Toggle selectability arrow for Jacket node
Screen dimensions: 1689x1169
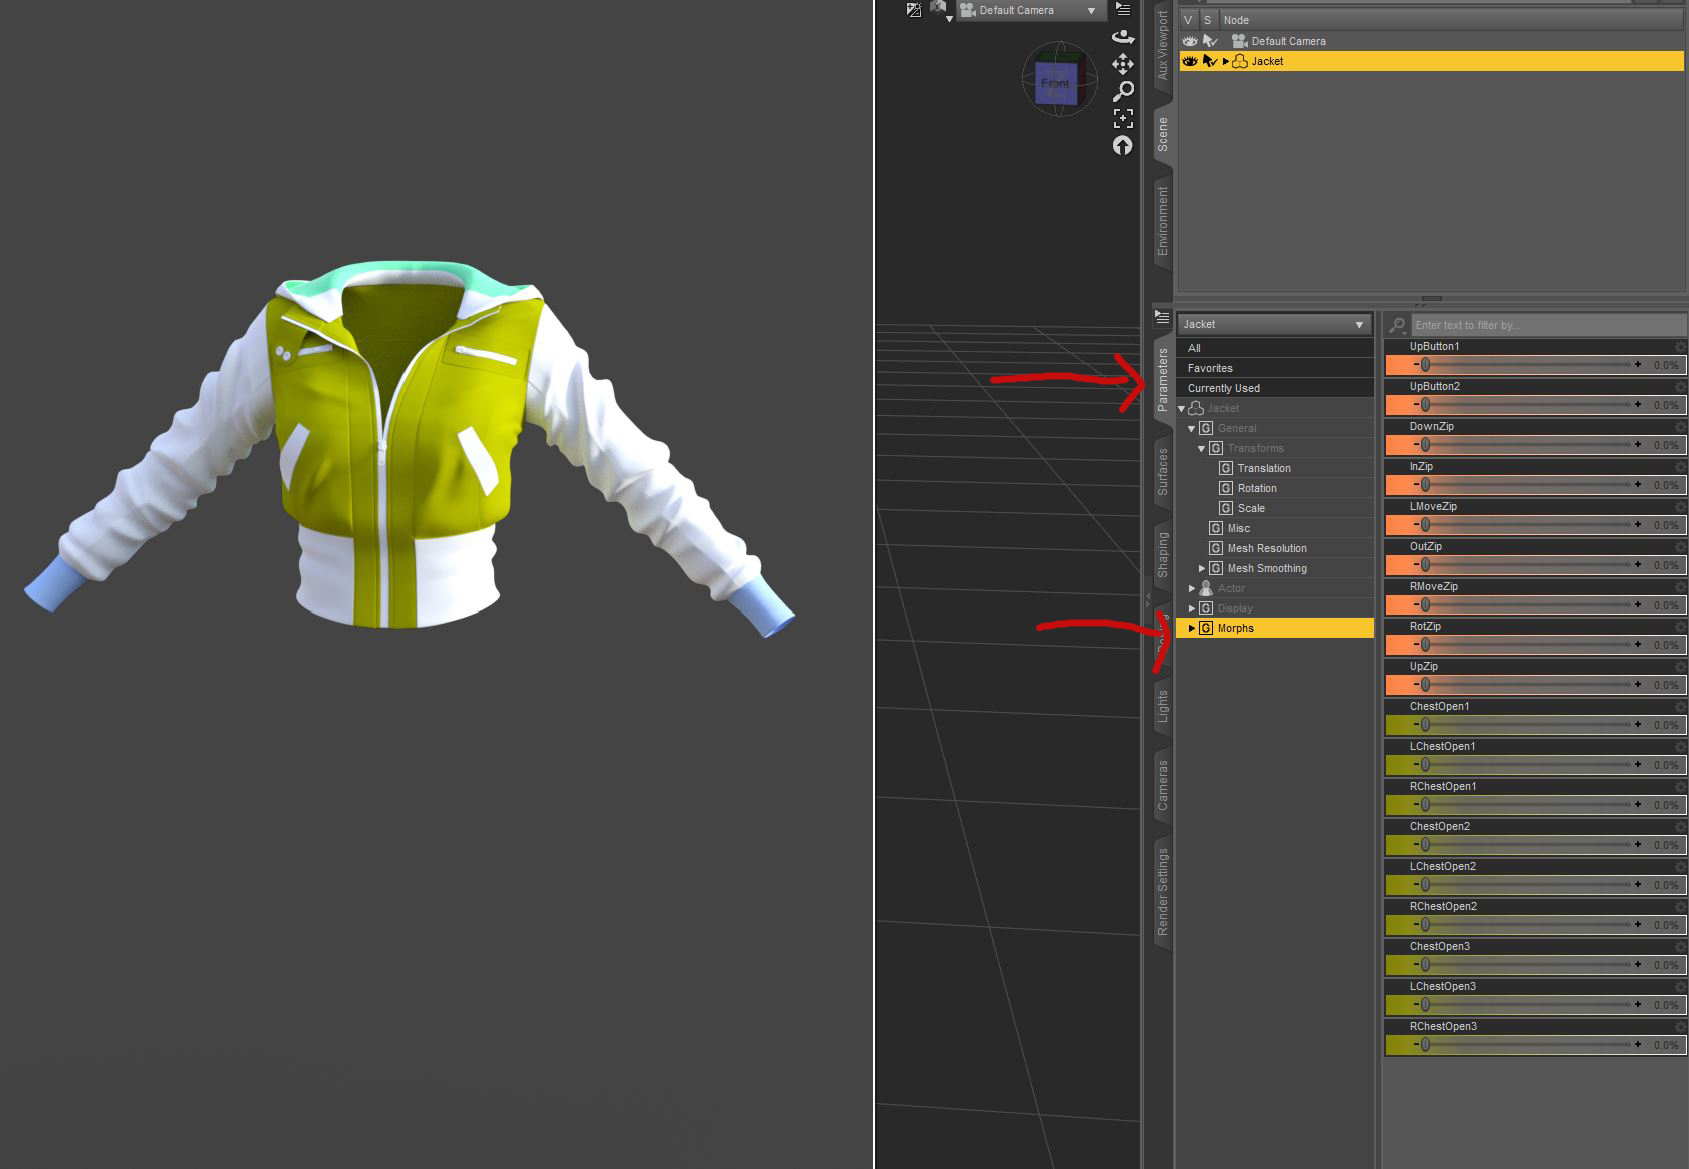pos(1210,61)
